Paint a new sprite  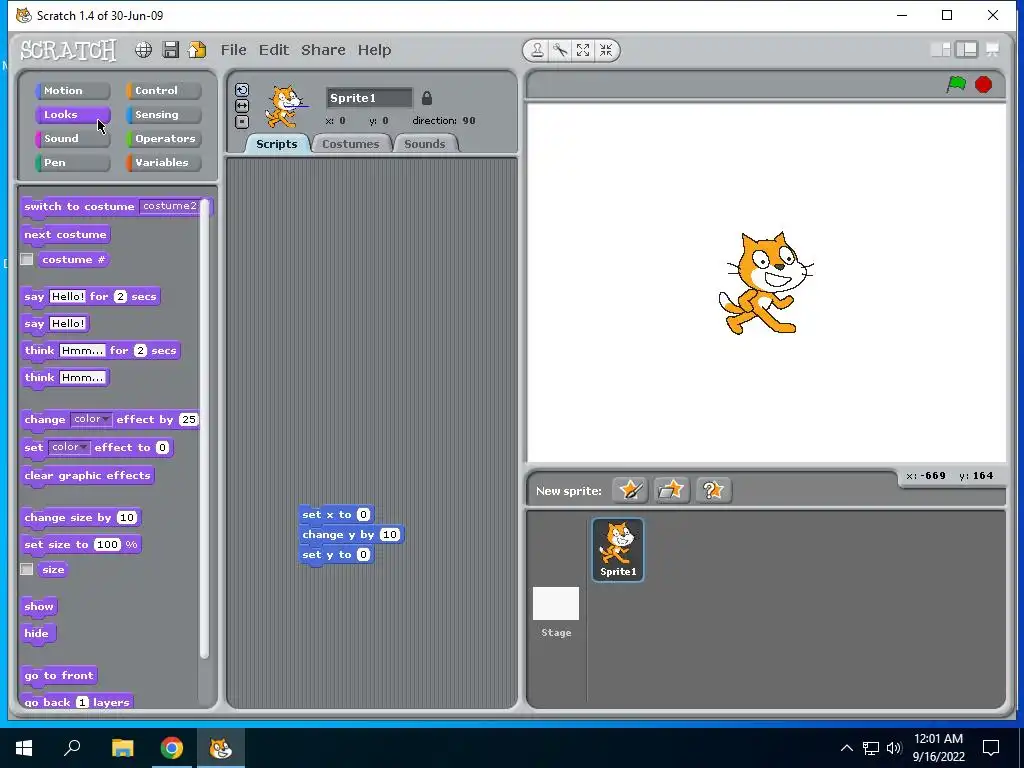[630, 490]
